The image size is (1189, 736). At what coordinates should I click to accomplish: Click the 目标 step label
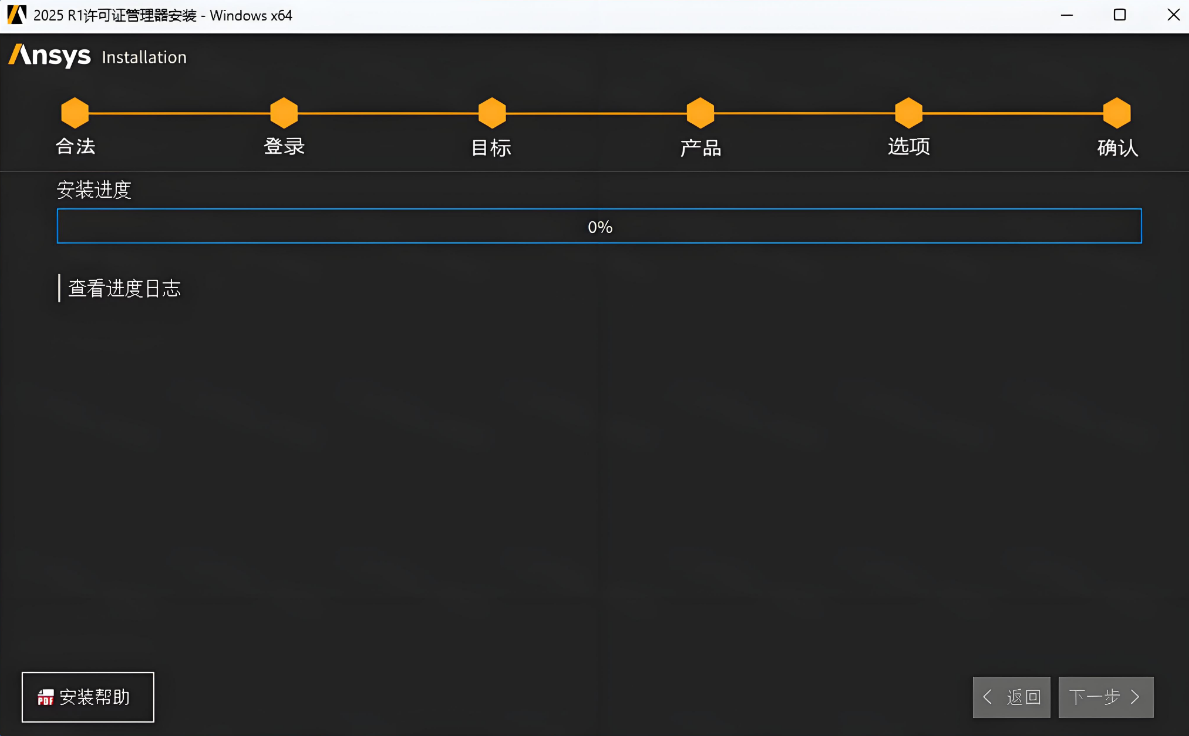coord(491,147)
